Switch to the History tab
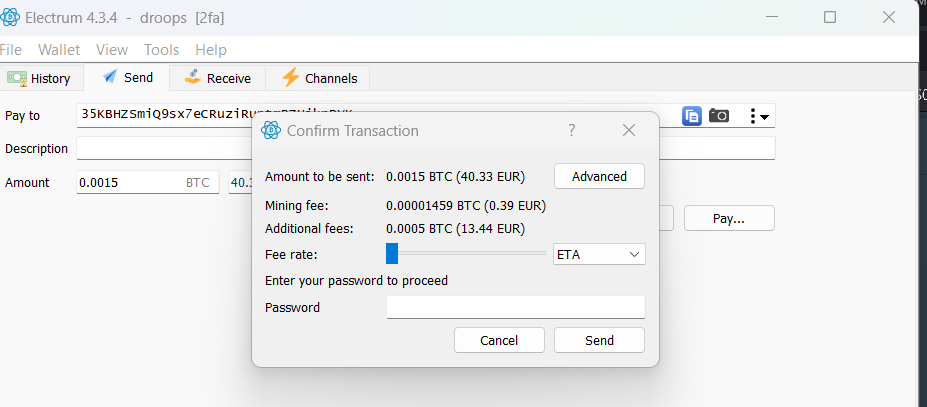The height and width of the screenshot is (407, 927). [x=40, y=78]
